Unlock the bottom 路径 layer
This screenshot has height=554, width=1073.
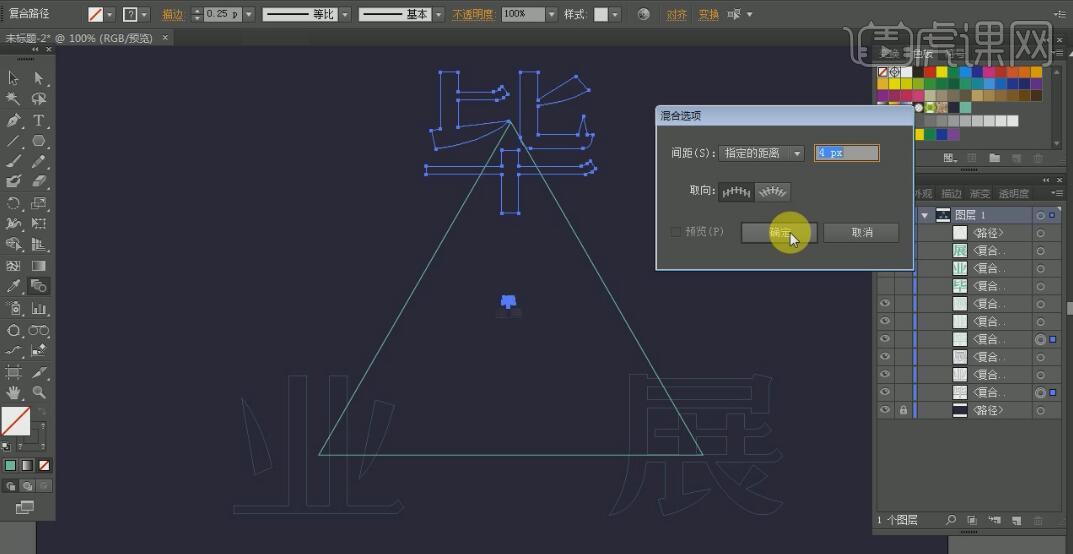[904, 411]
